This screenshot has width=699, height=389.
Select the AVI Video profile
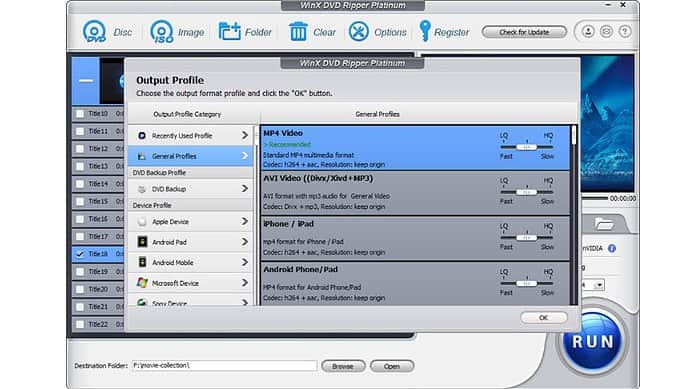pyautogui.click(x=415, y=193)
